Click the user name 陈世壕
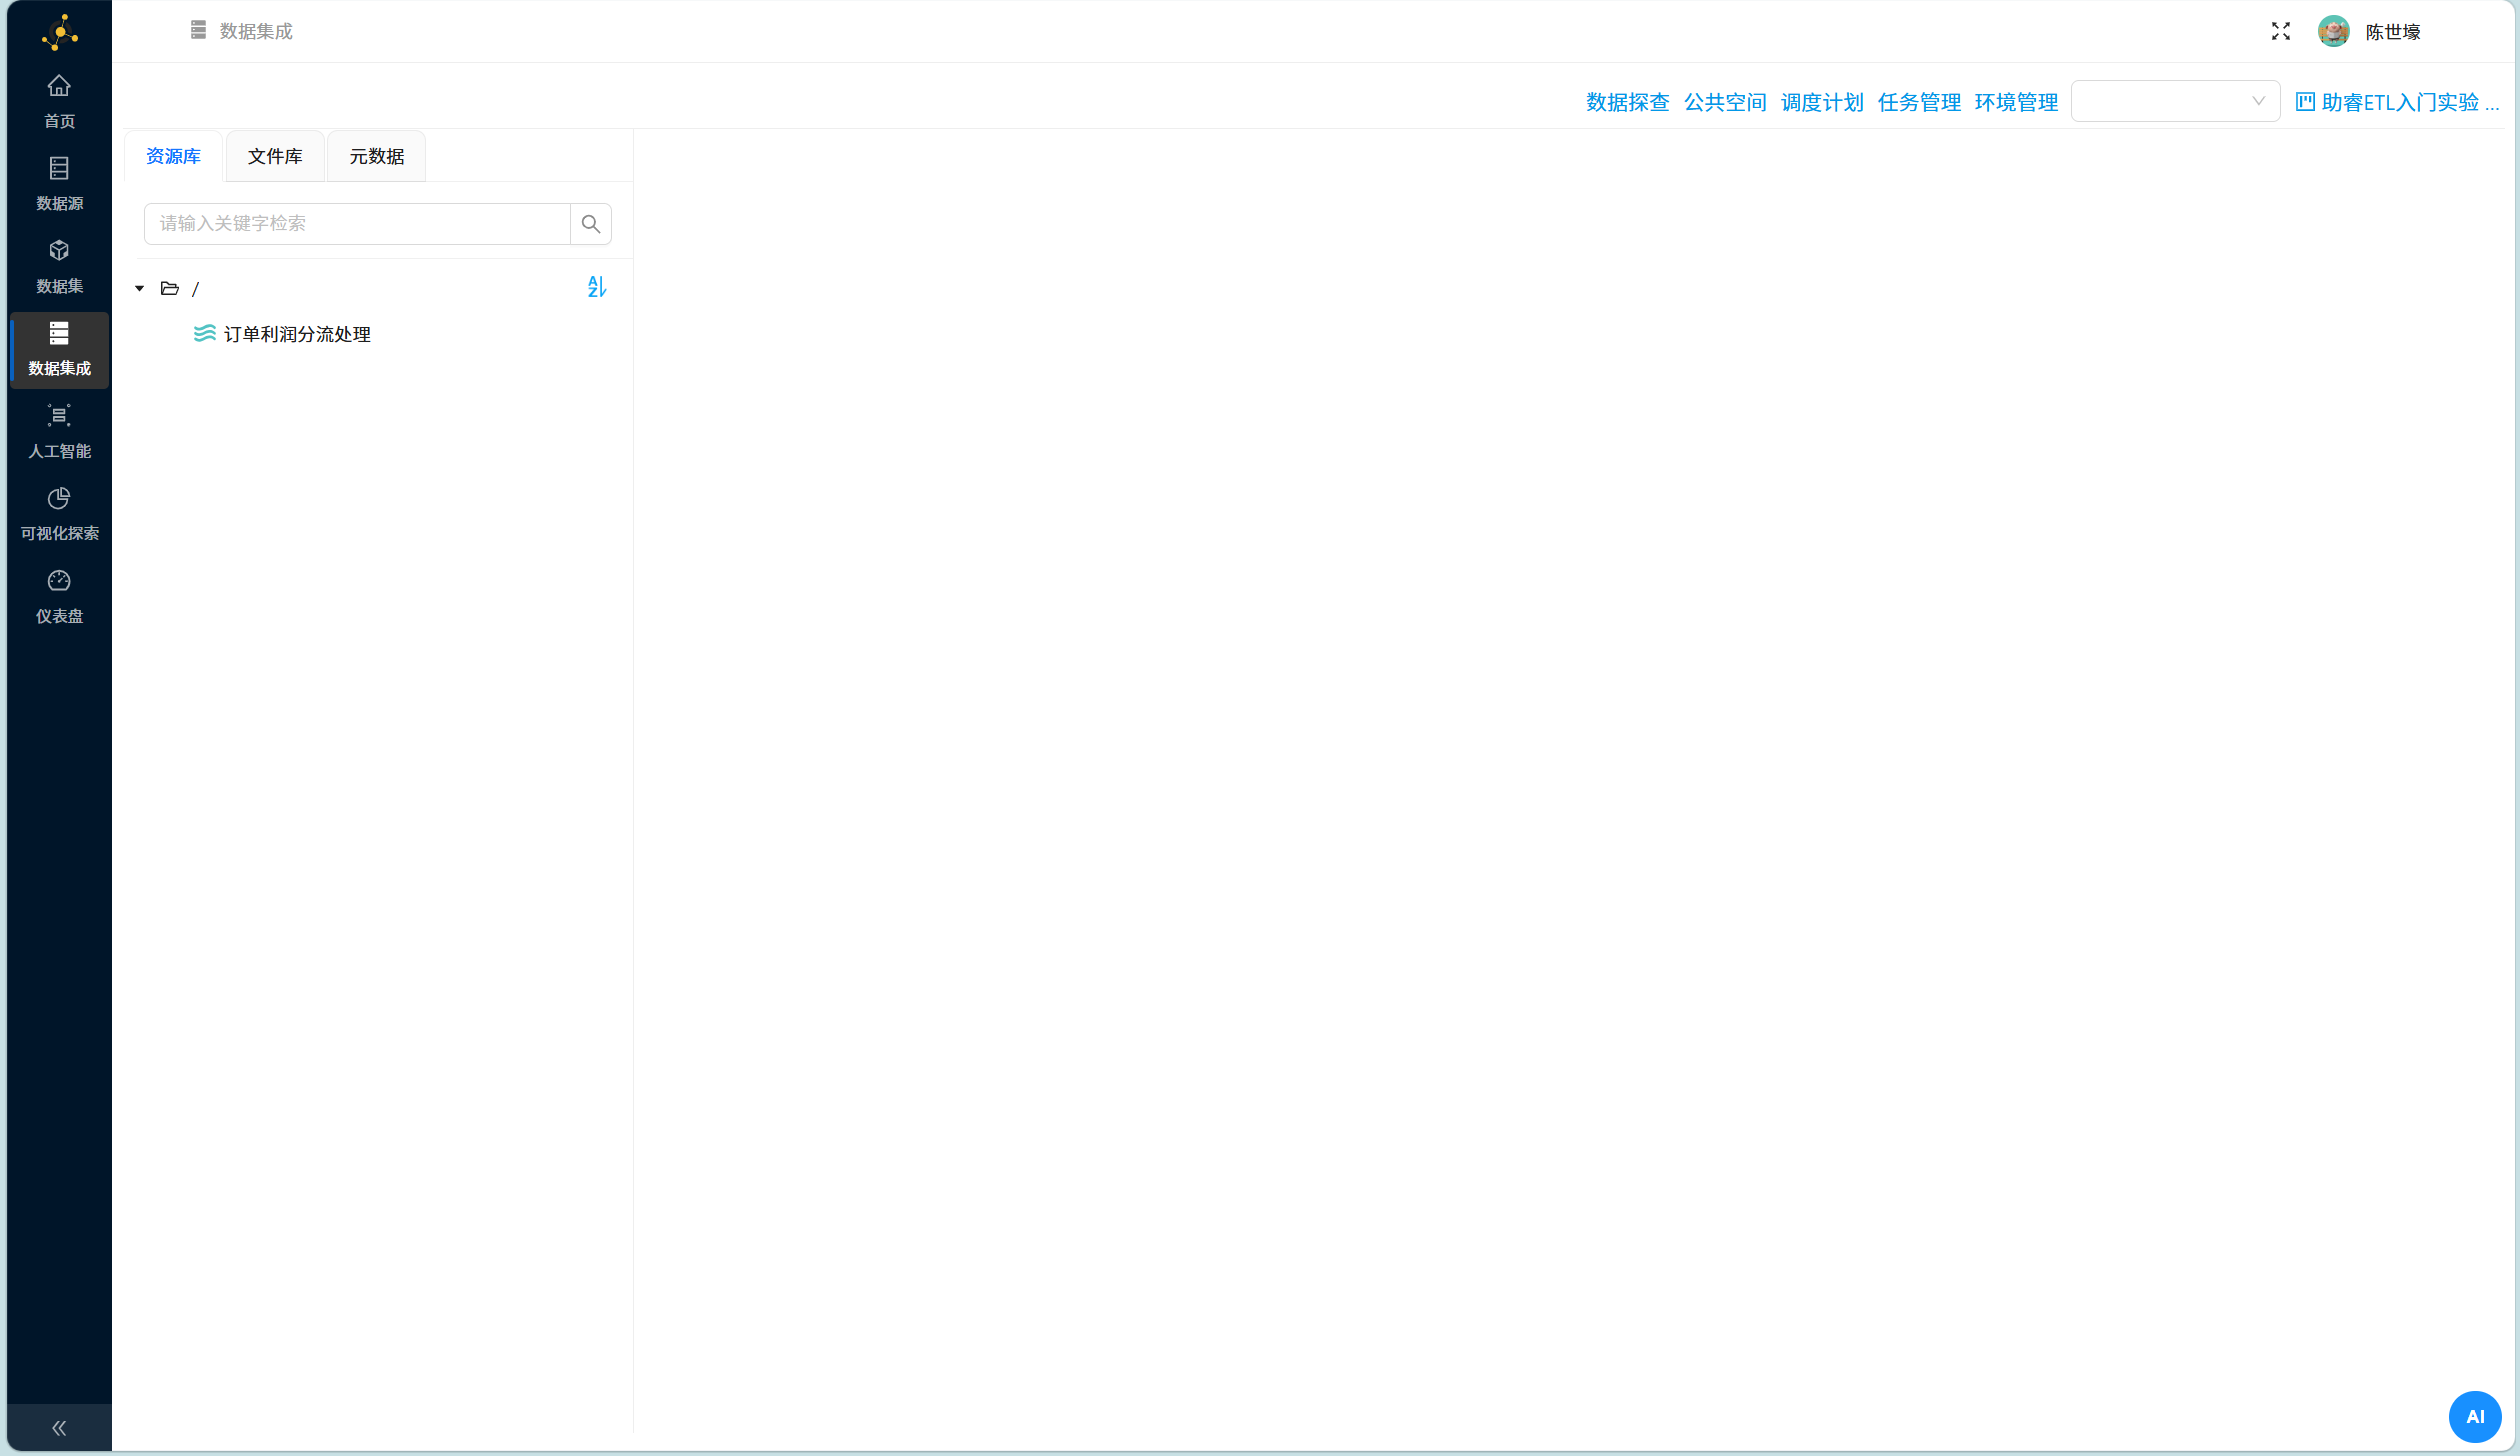 point(2392,32)
